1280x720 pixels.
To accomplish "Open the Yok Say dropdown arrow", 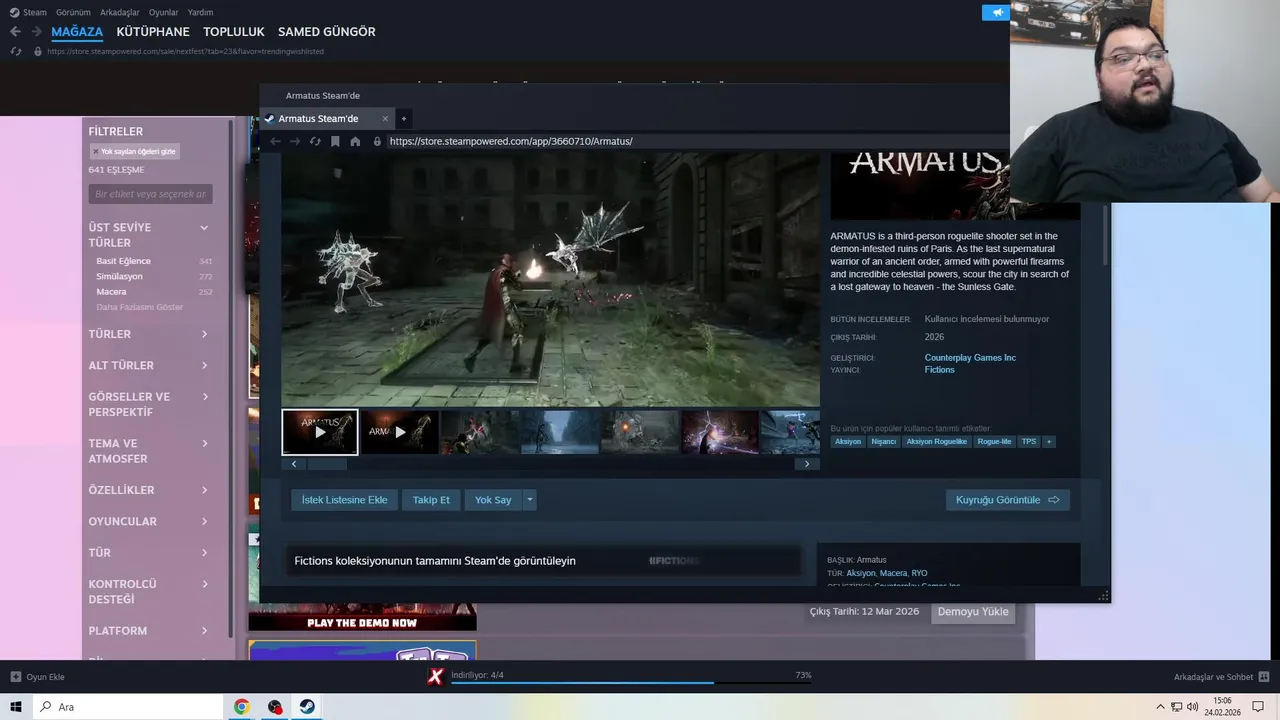I will [x=530, y=500].
